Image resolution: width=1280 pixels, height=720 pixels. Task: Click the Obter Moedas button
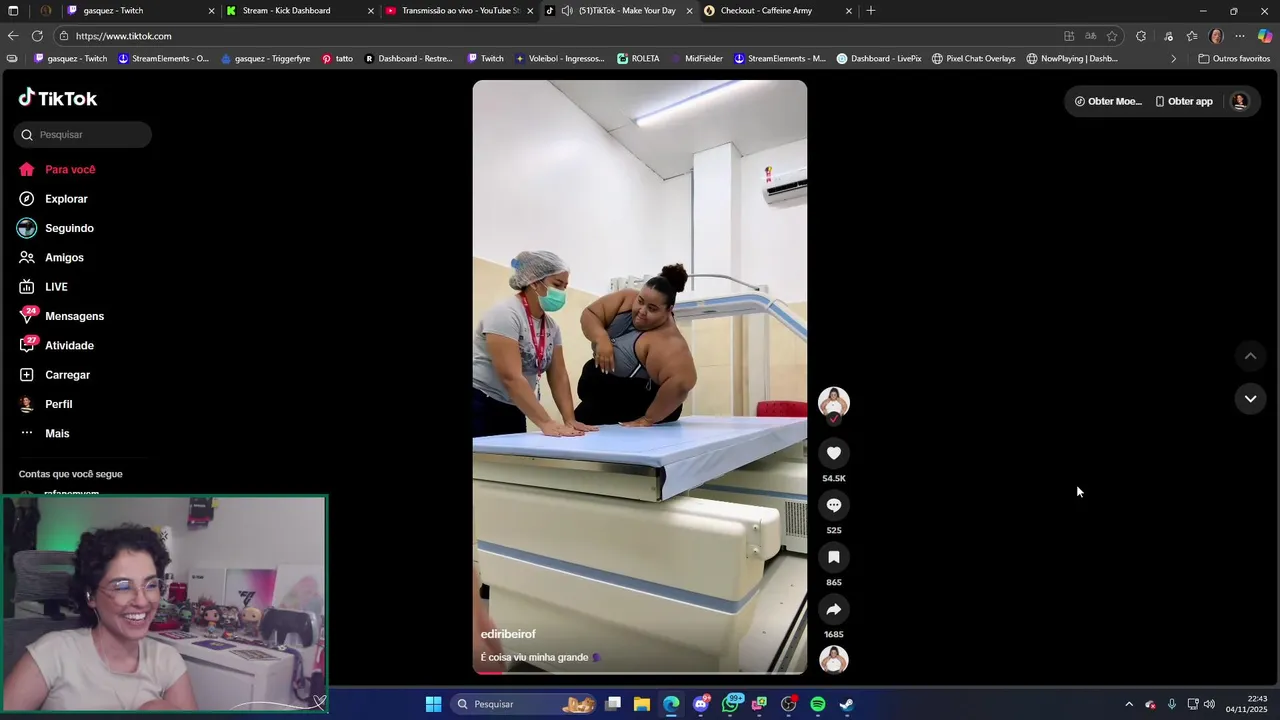coord(1108,101)
